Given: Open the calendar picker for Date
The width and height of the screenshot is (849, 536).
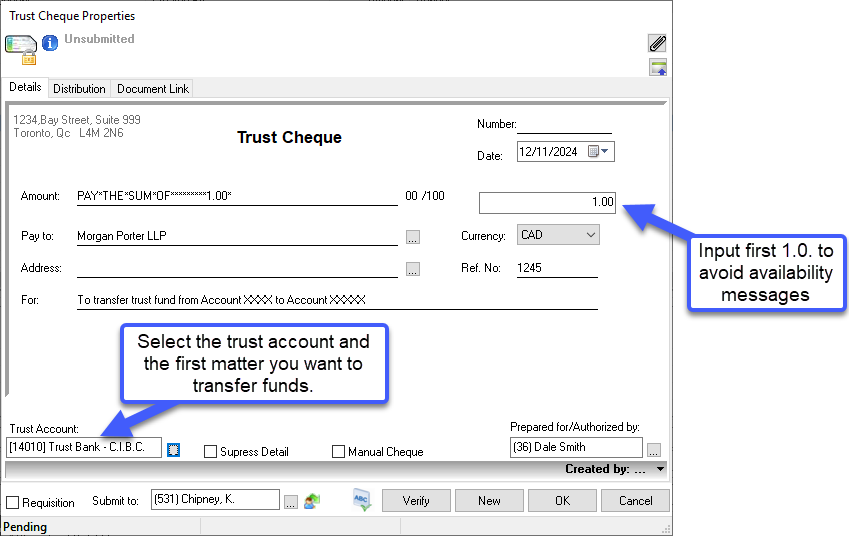Looking at the screenshot, I should point(598,151).
